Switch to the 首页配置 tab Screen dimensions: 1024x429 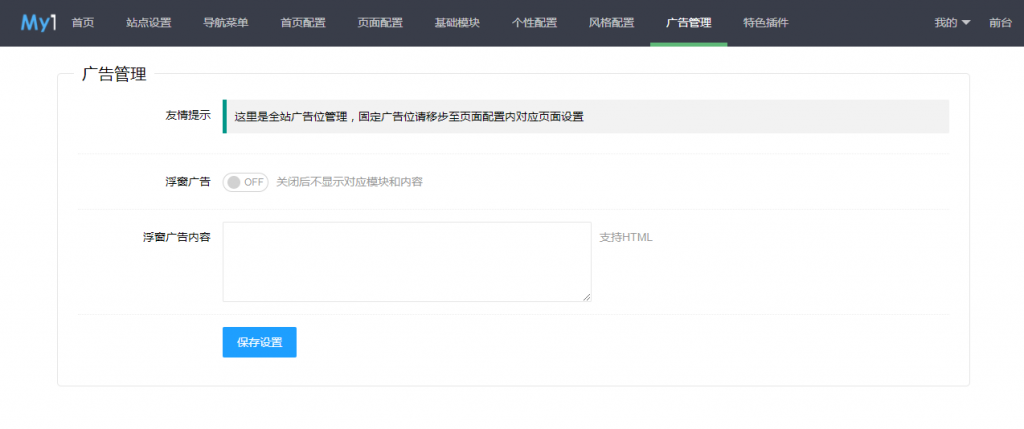(x=303, y=23)
